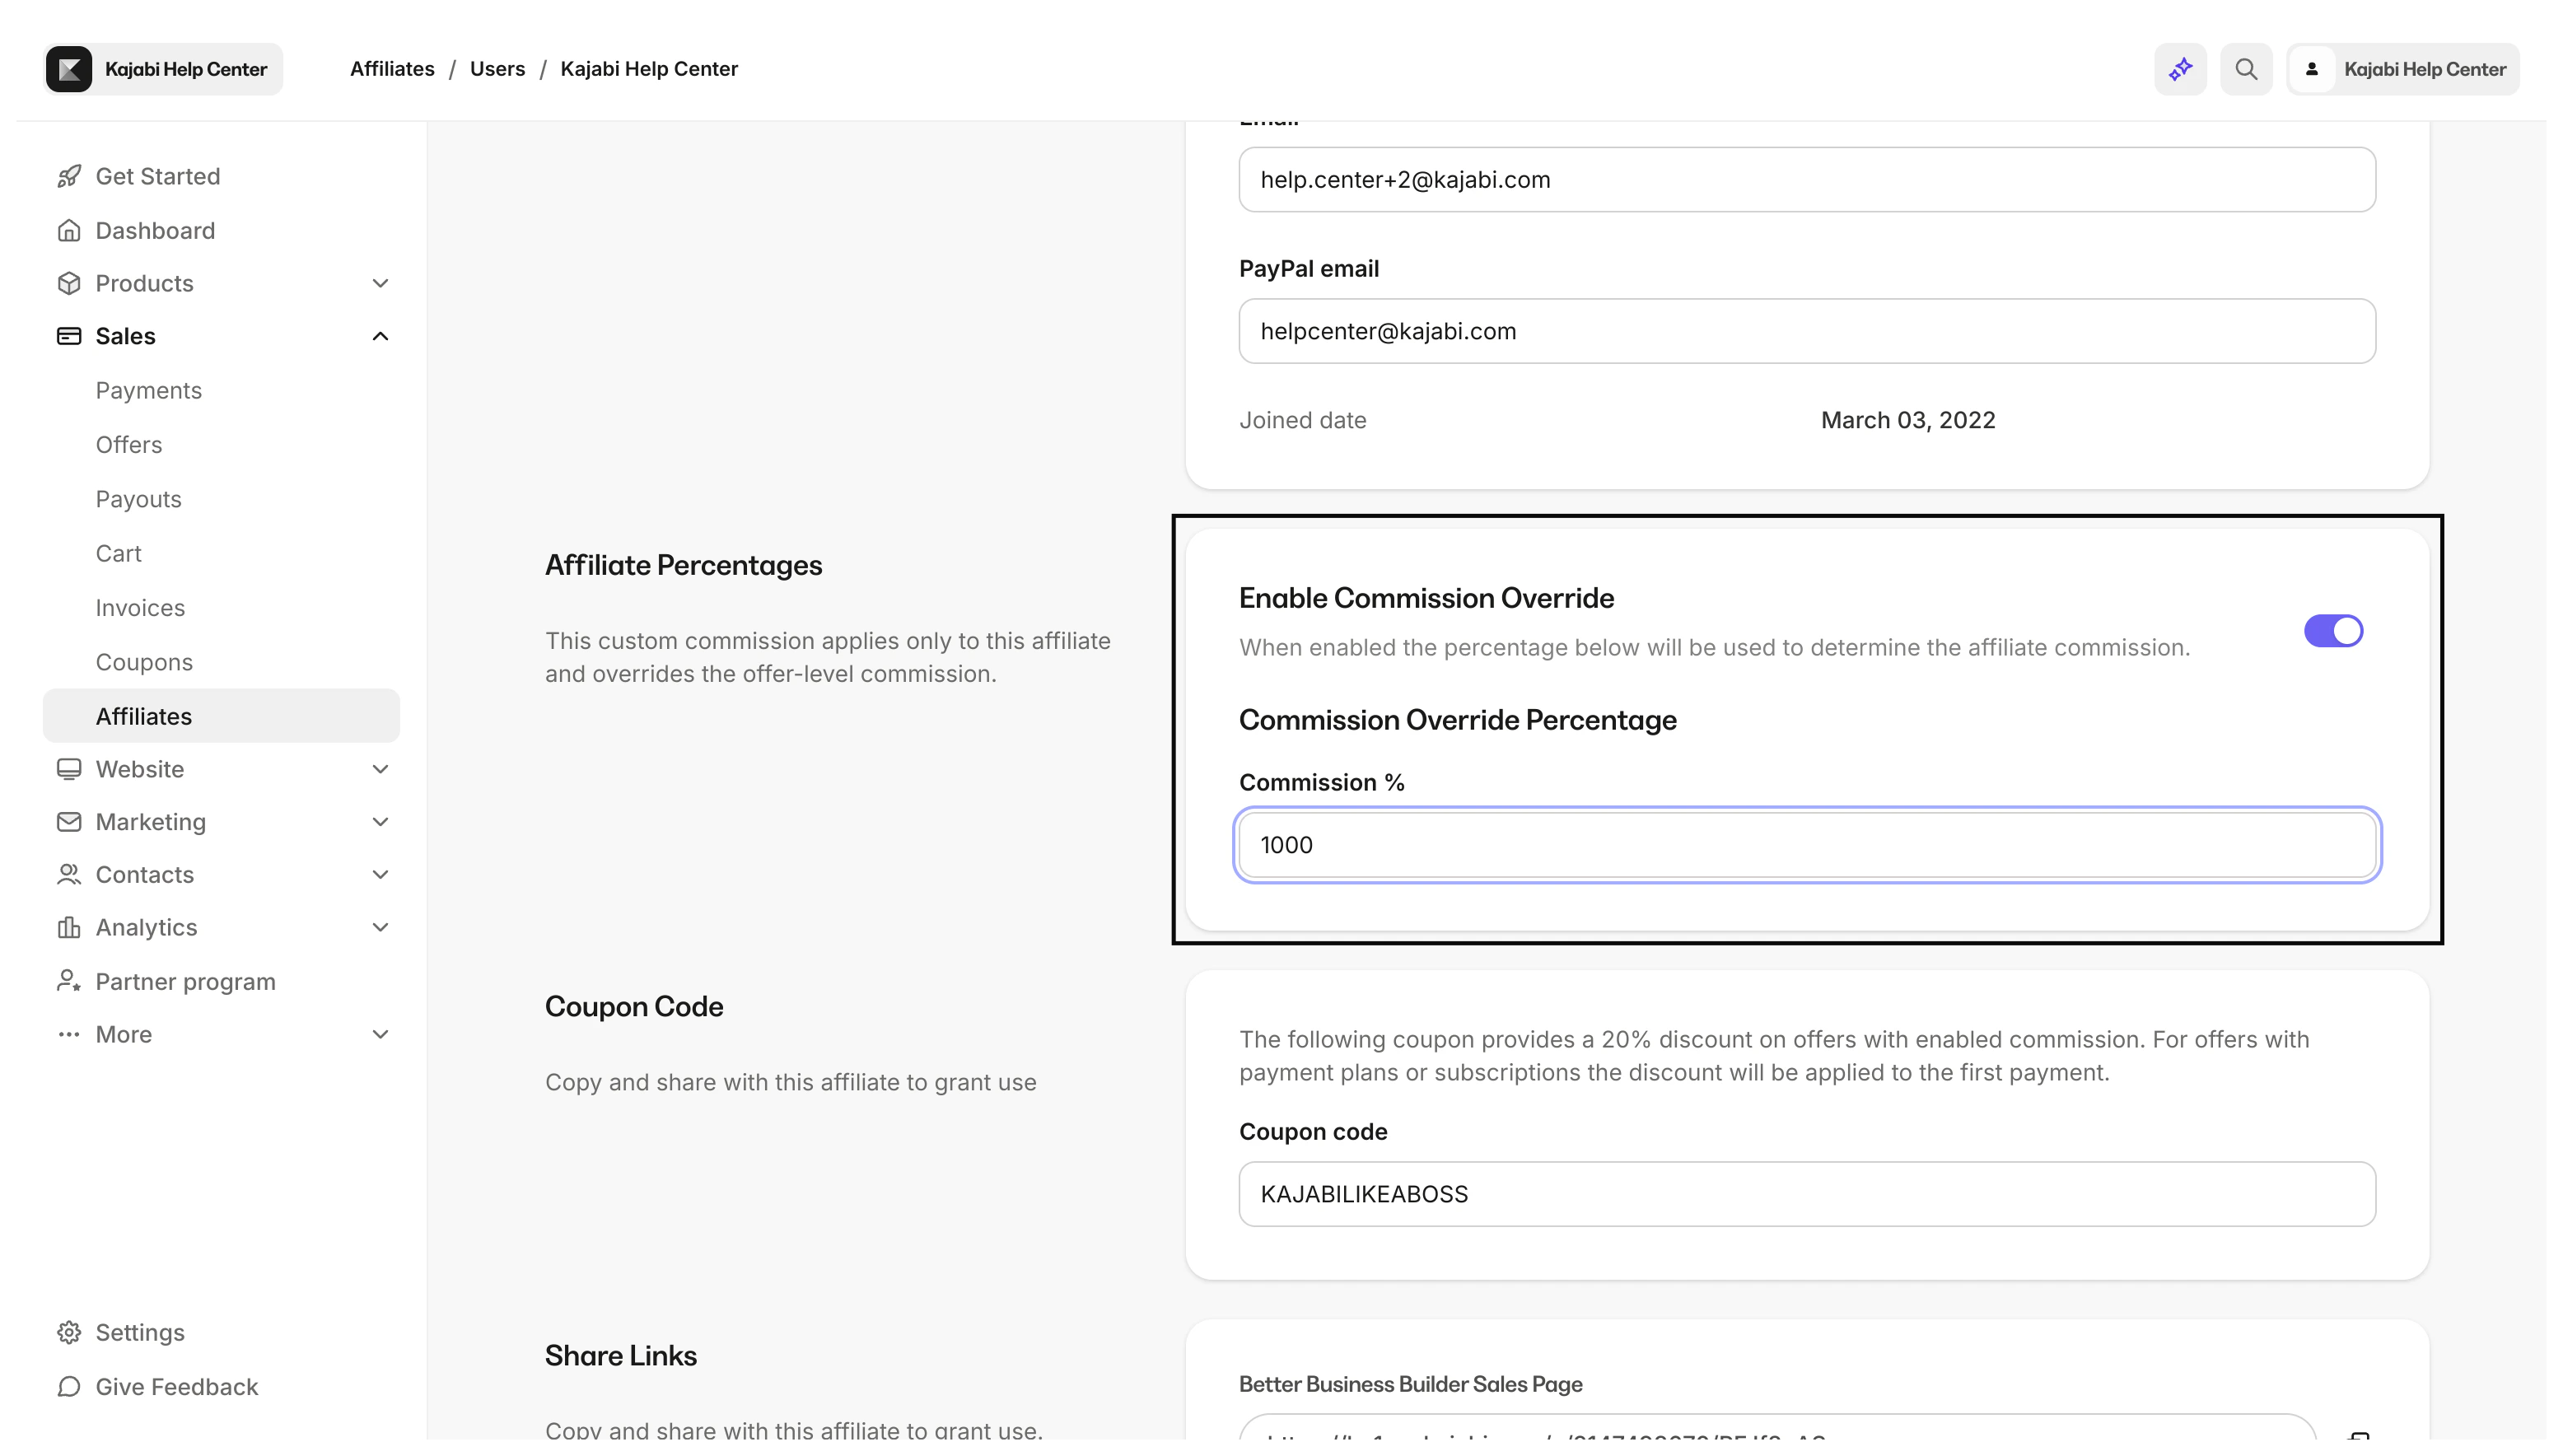2563x1456 pixels.
Task: Click the Give Feedback chat icon
Action: tap(69, 1387)
